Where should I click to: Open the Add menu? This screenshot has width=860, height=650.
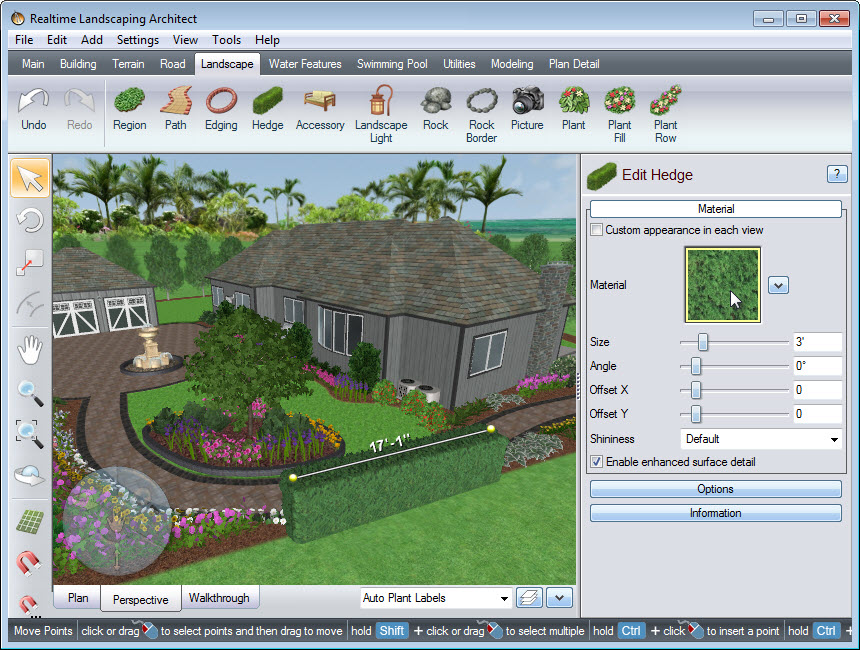pyautogui.click(x=92, y=40)
